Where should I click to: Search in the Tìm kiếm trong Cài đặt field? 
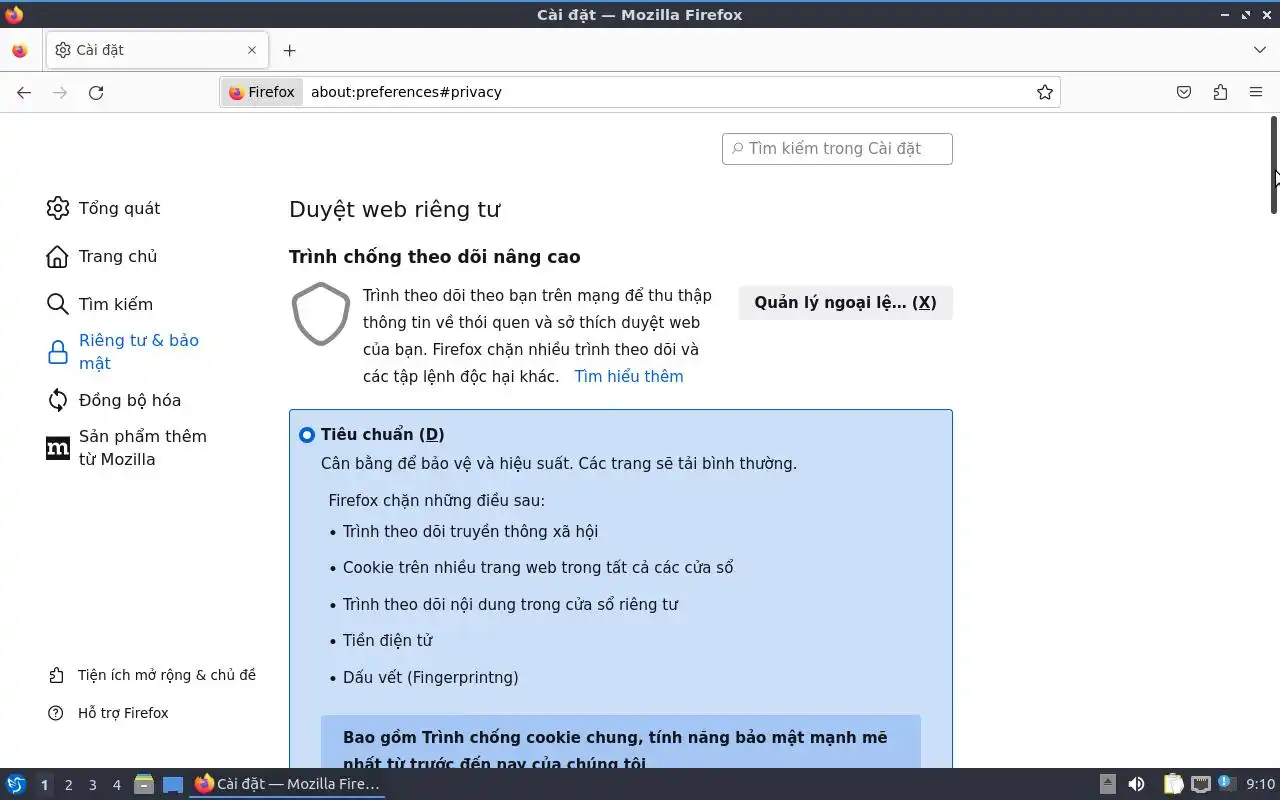click(837, 149)
